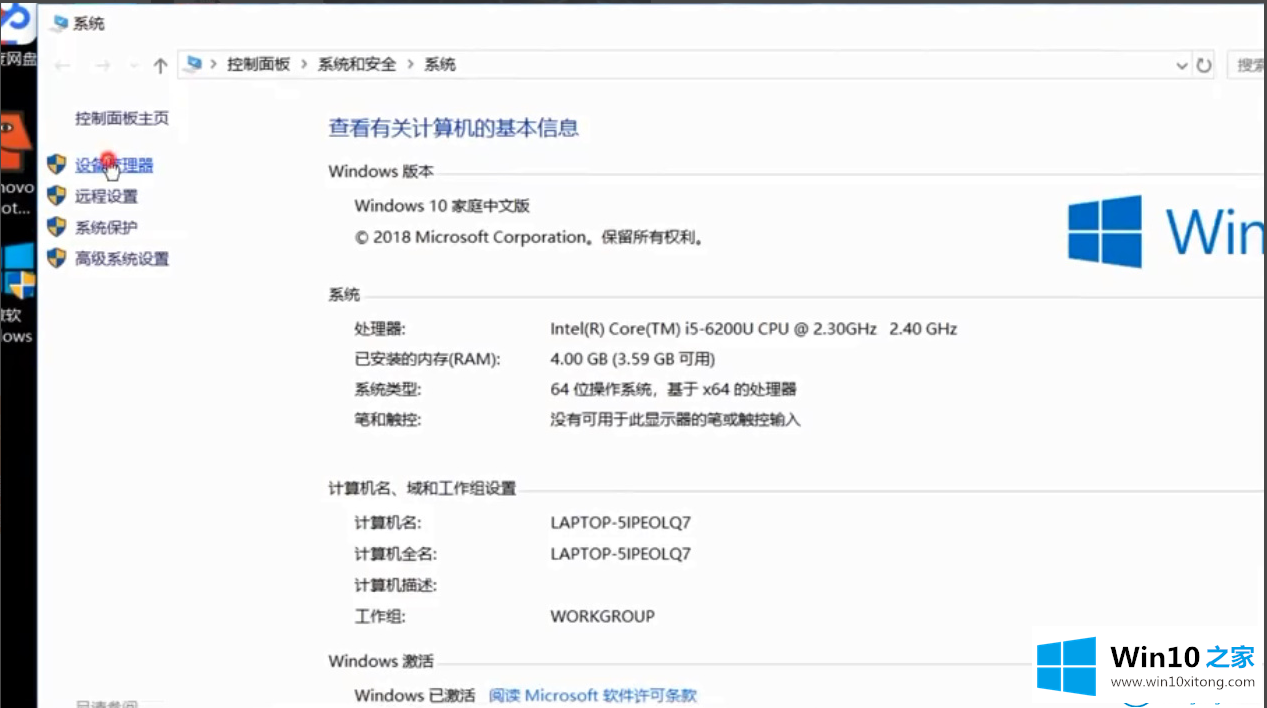Expand chevron after 系统和安全 breadcrumb

[x=410, y=64]
